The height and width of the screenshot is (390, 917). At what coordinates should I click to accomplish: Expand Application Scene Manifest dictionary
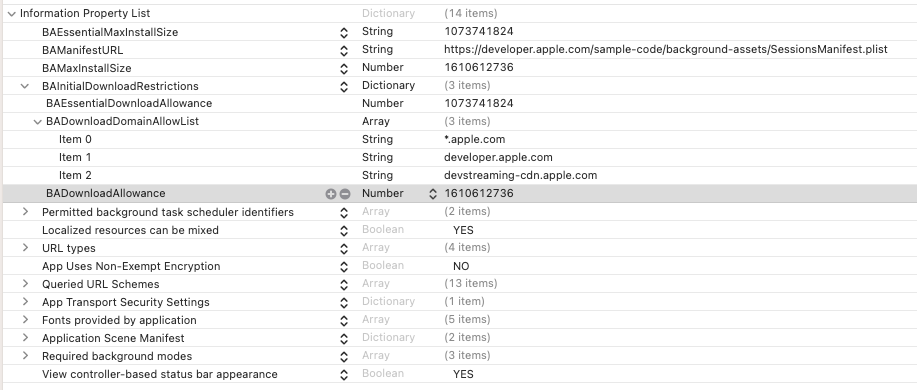pos(25,338)
